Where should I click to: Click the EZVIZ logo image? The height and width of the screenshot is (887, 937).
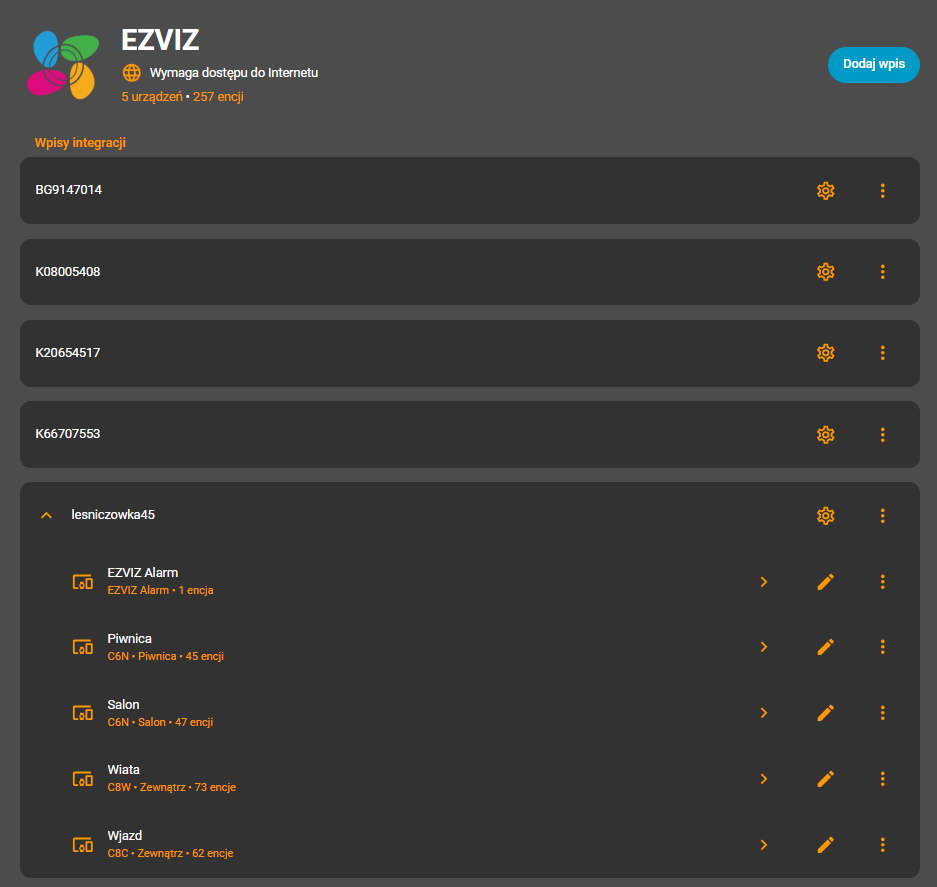[64, 66]
